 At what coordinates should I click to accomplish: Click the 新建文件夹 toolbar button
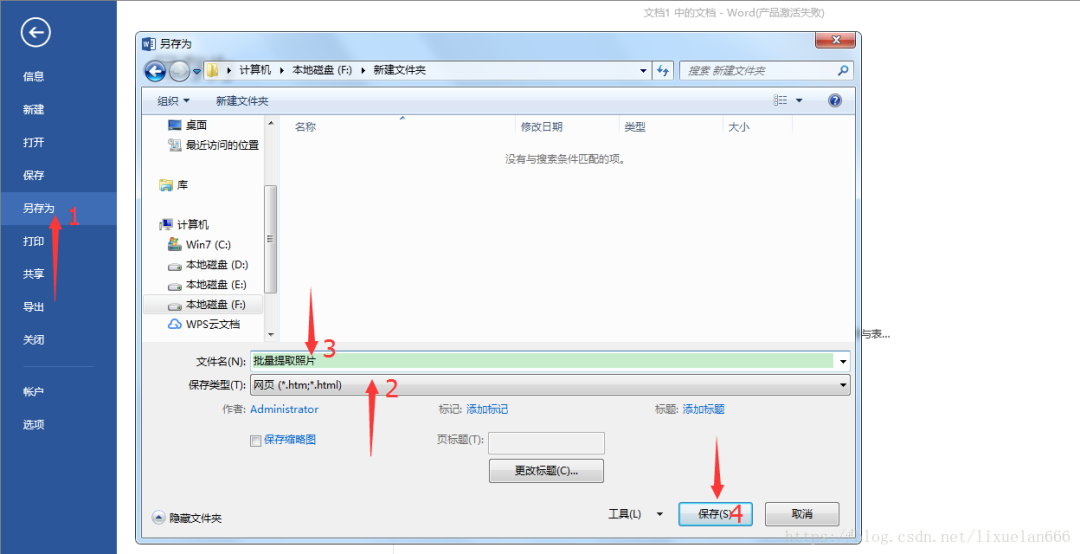[242, 101]
